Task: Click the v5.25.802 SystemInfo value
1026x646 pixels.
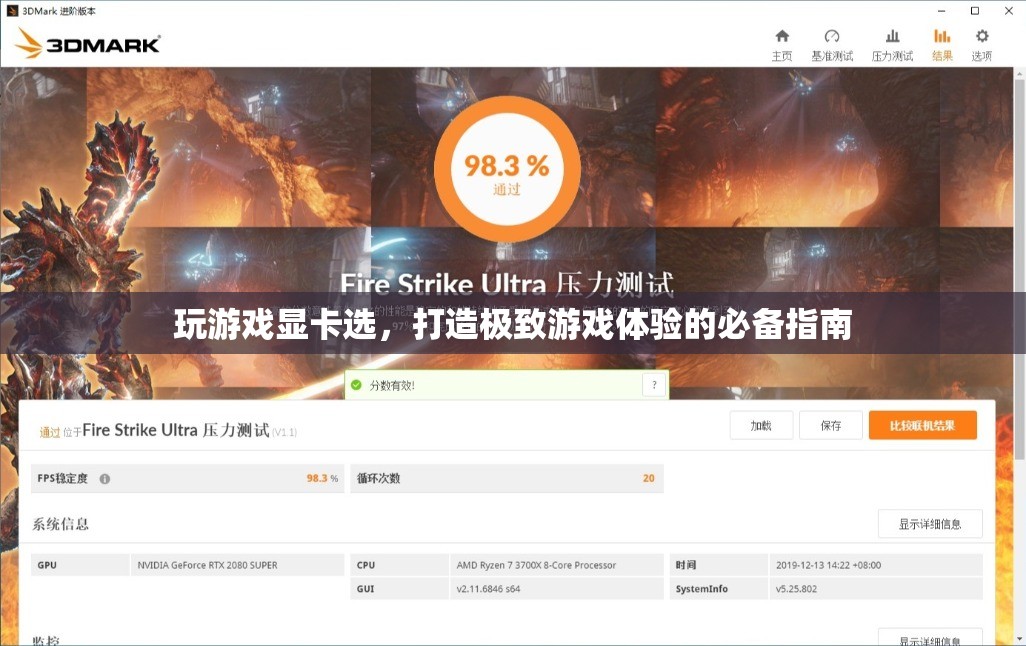Action: 796,588
